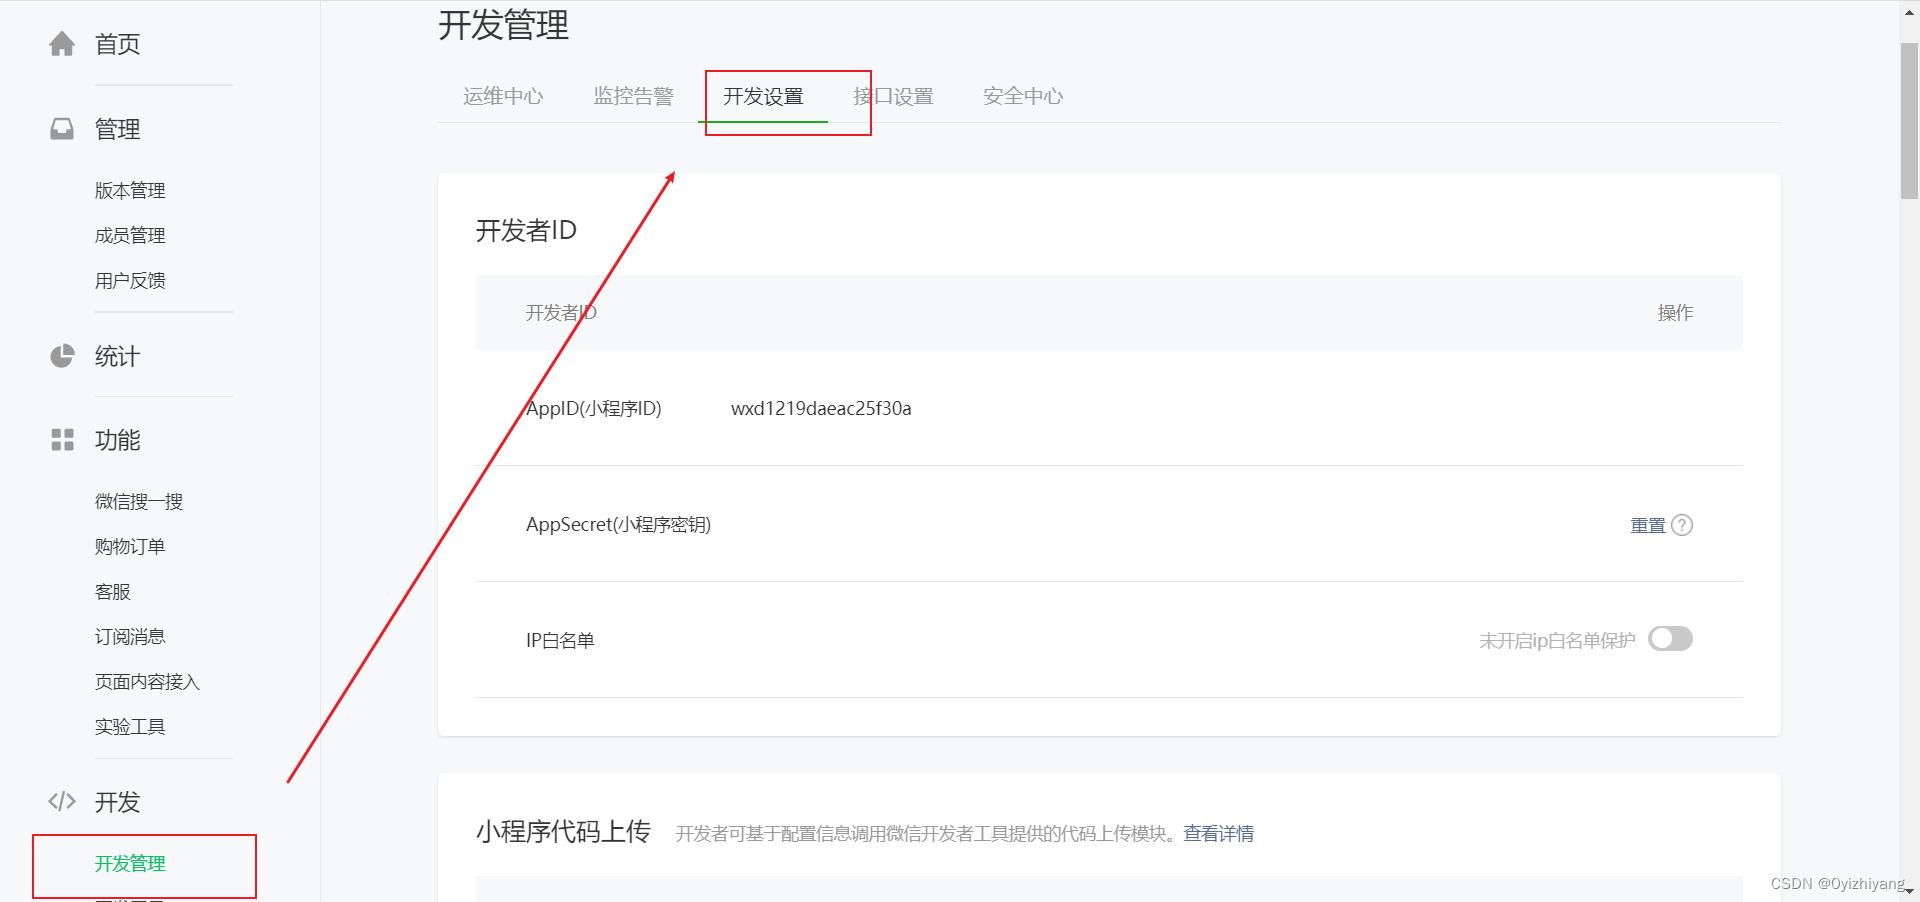Switch to the 监控告警 tab
1920x902 pixels.
(x=633, y=96)
